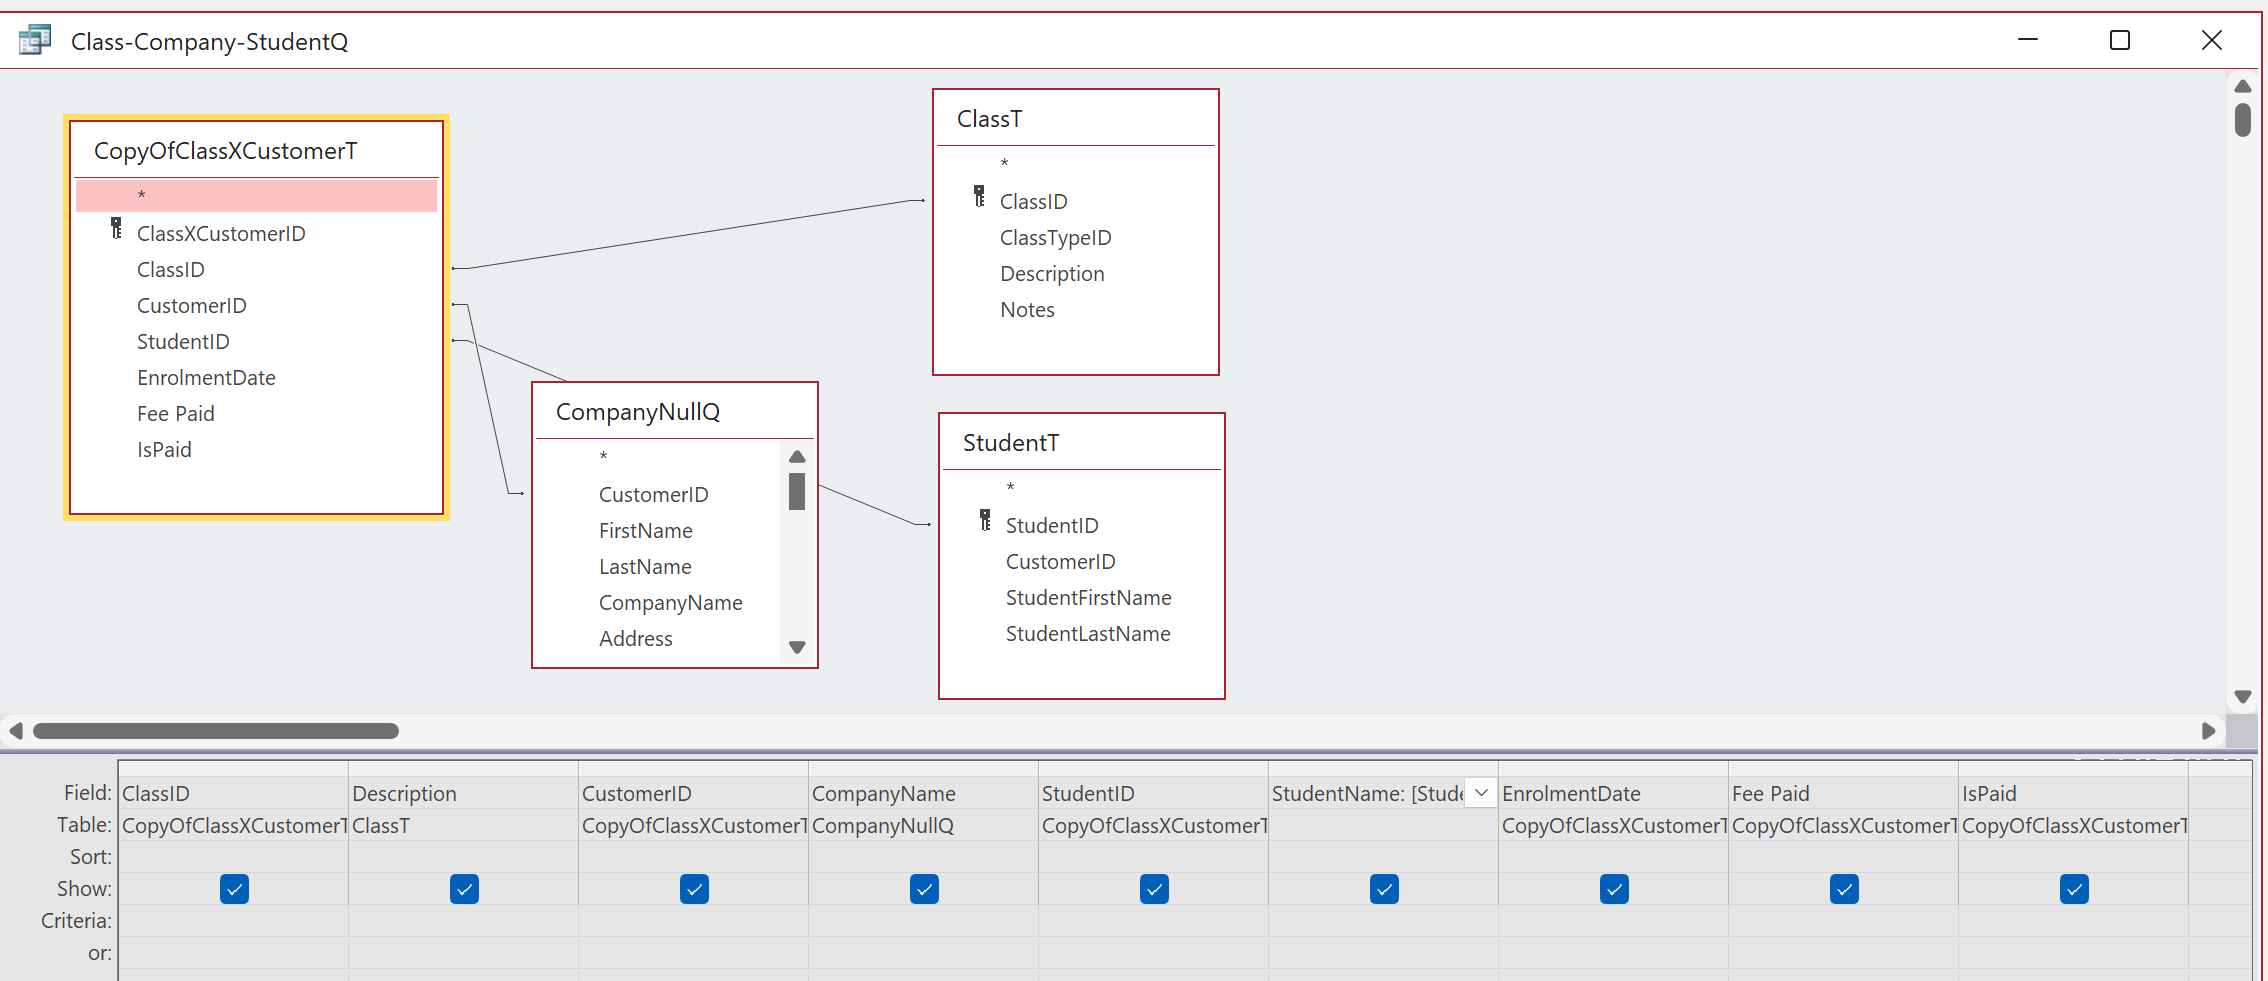2268x981 pixels.
Task: Click the primary key icon beside ClassXCustomerID
Action: [x=116, y=230]
